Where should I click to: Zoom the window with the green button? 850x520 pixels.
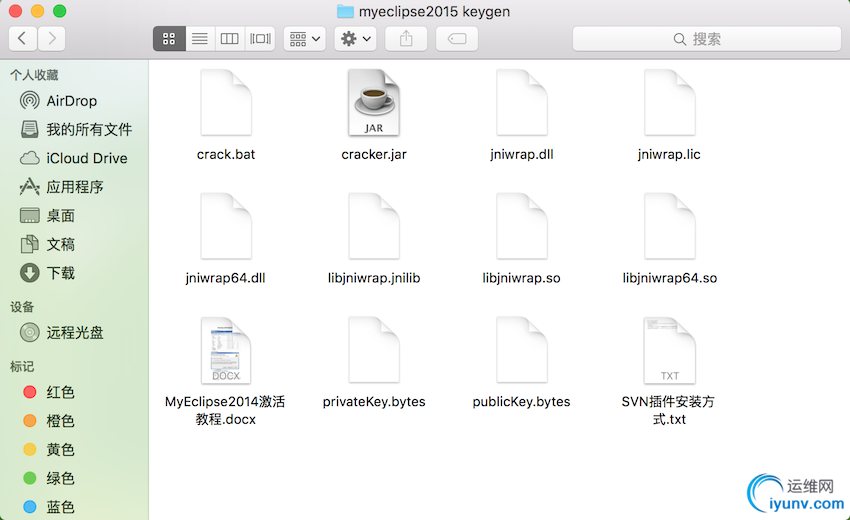60,11
